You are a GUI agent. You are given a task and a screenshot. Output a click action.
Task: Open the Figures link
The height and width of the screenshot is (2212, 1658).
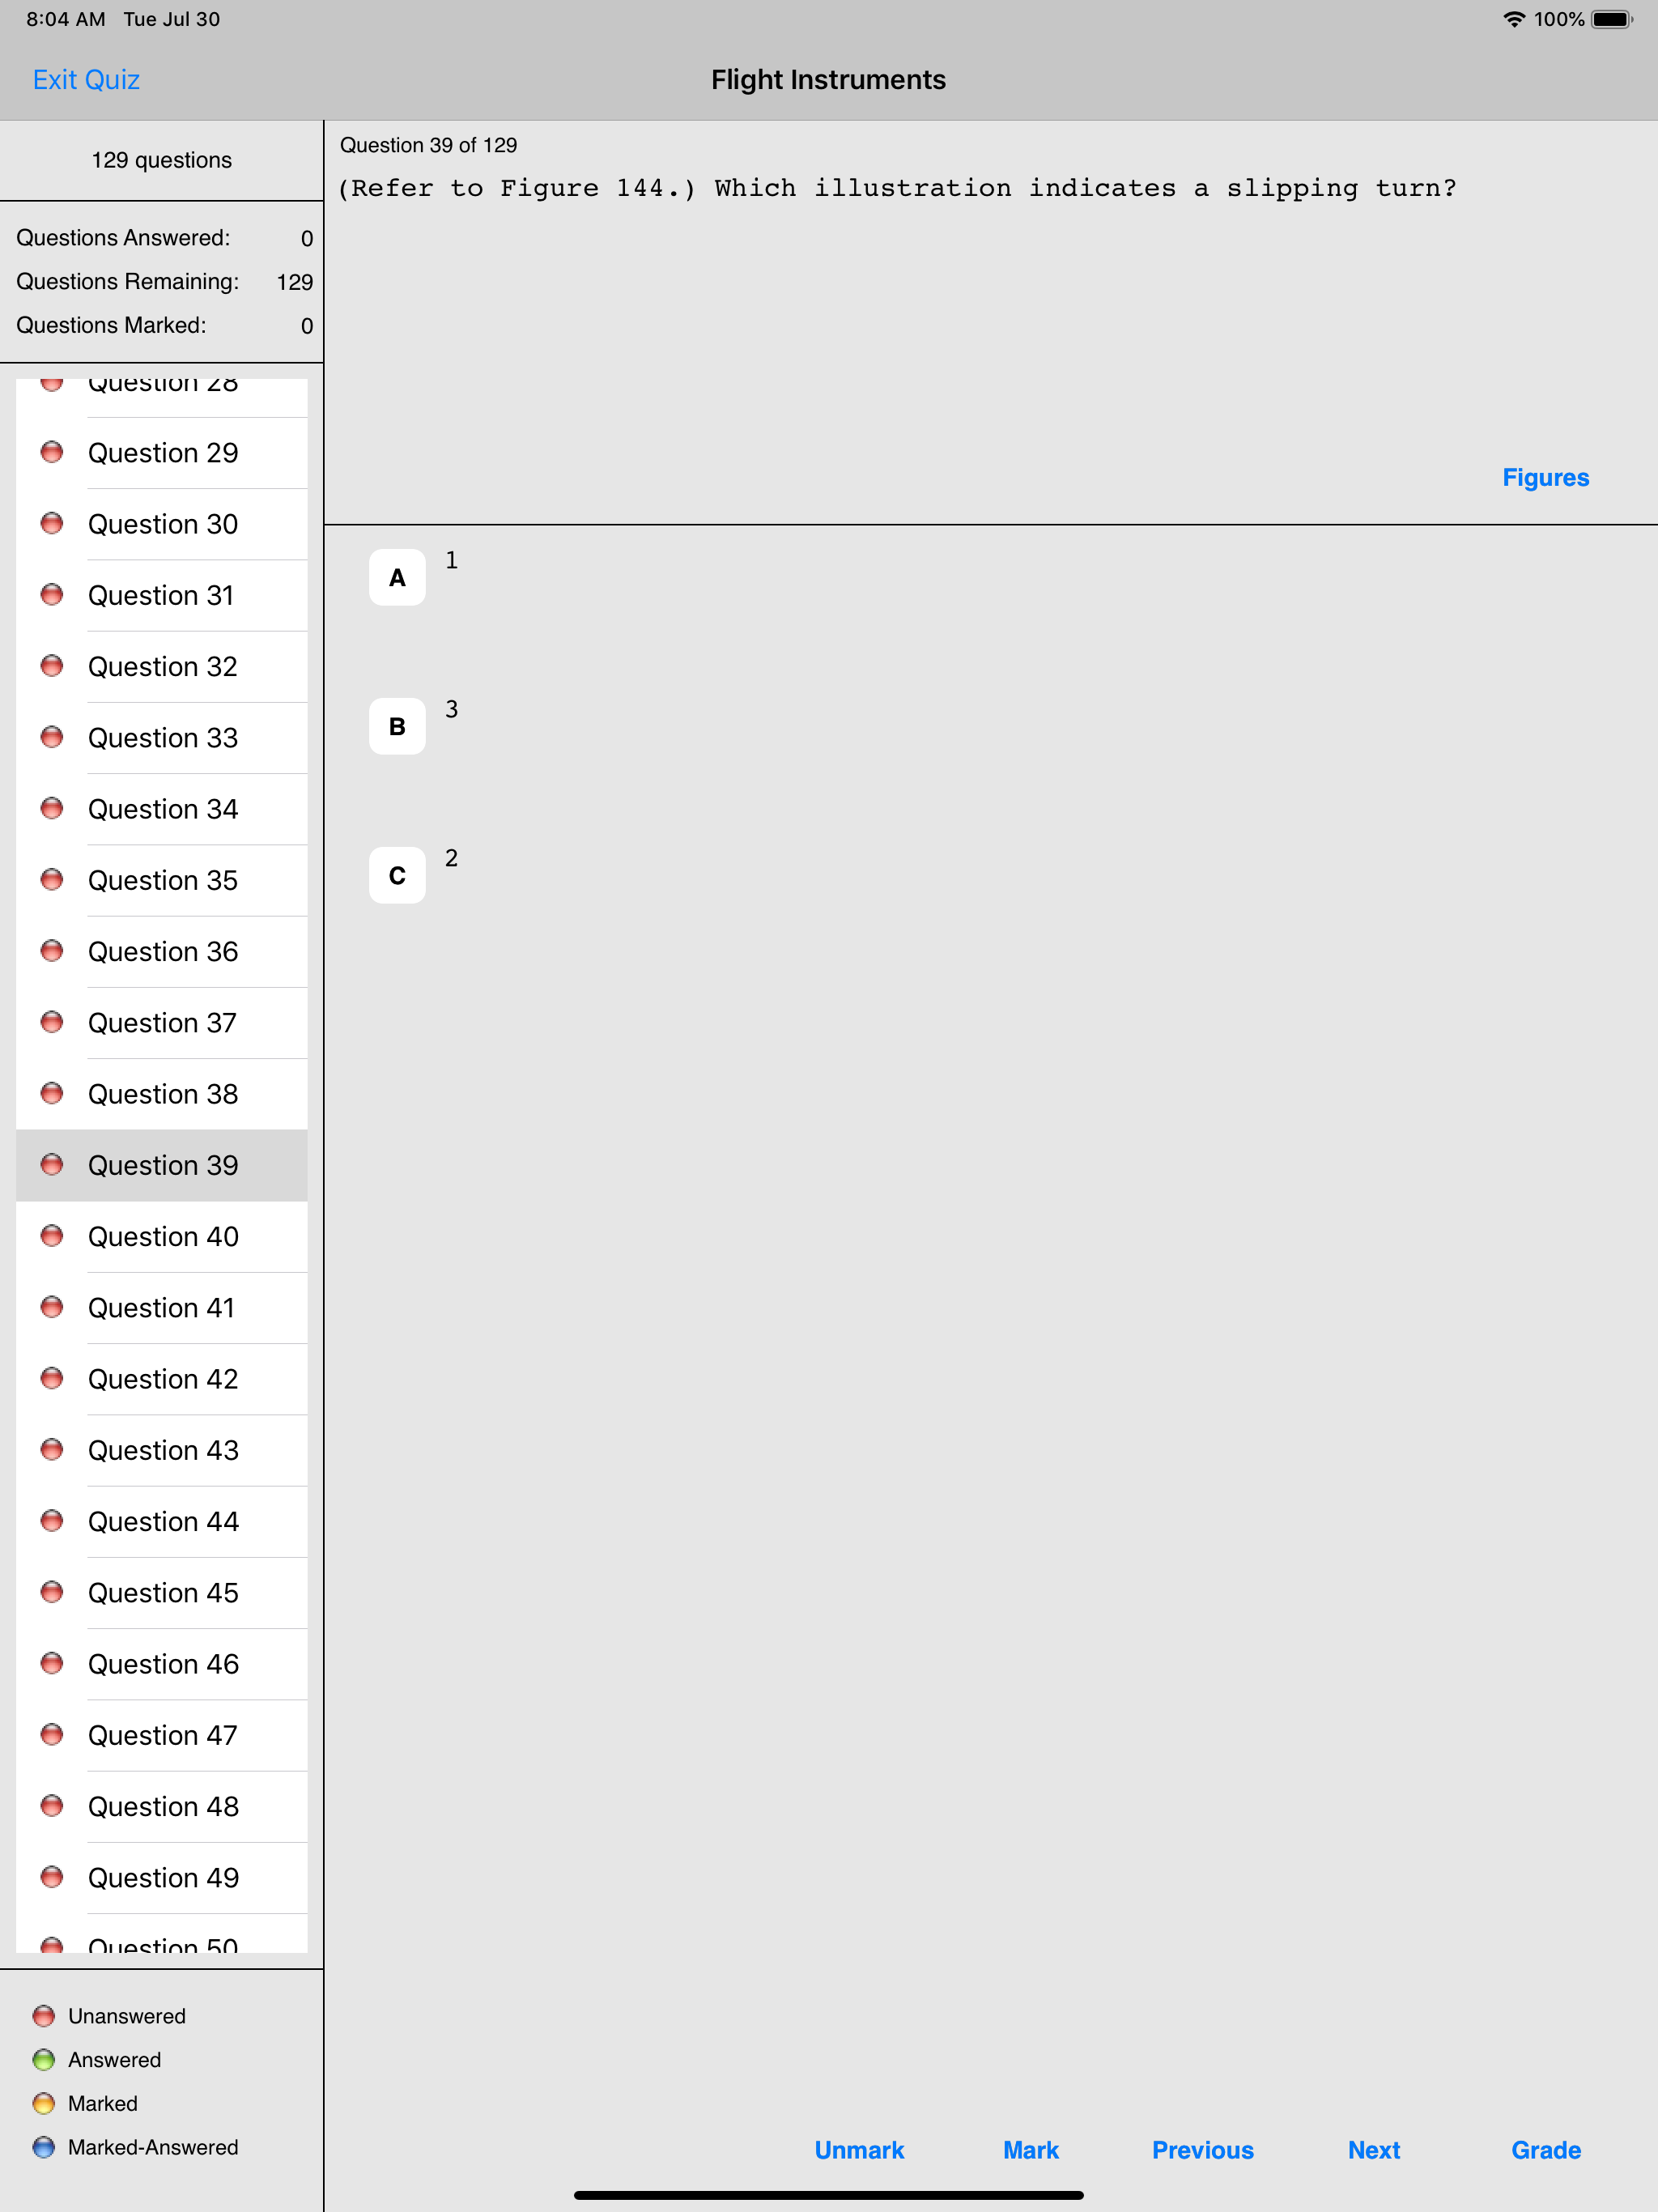tap(1544, 477)
